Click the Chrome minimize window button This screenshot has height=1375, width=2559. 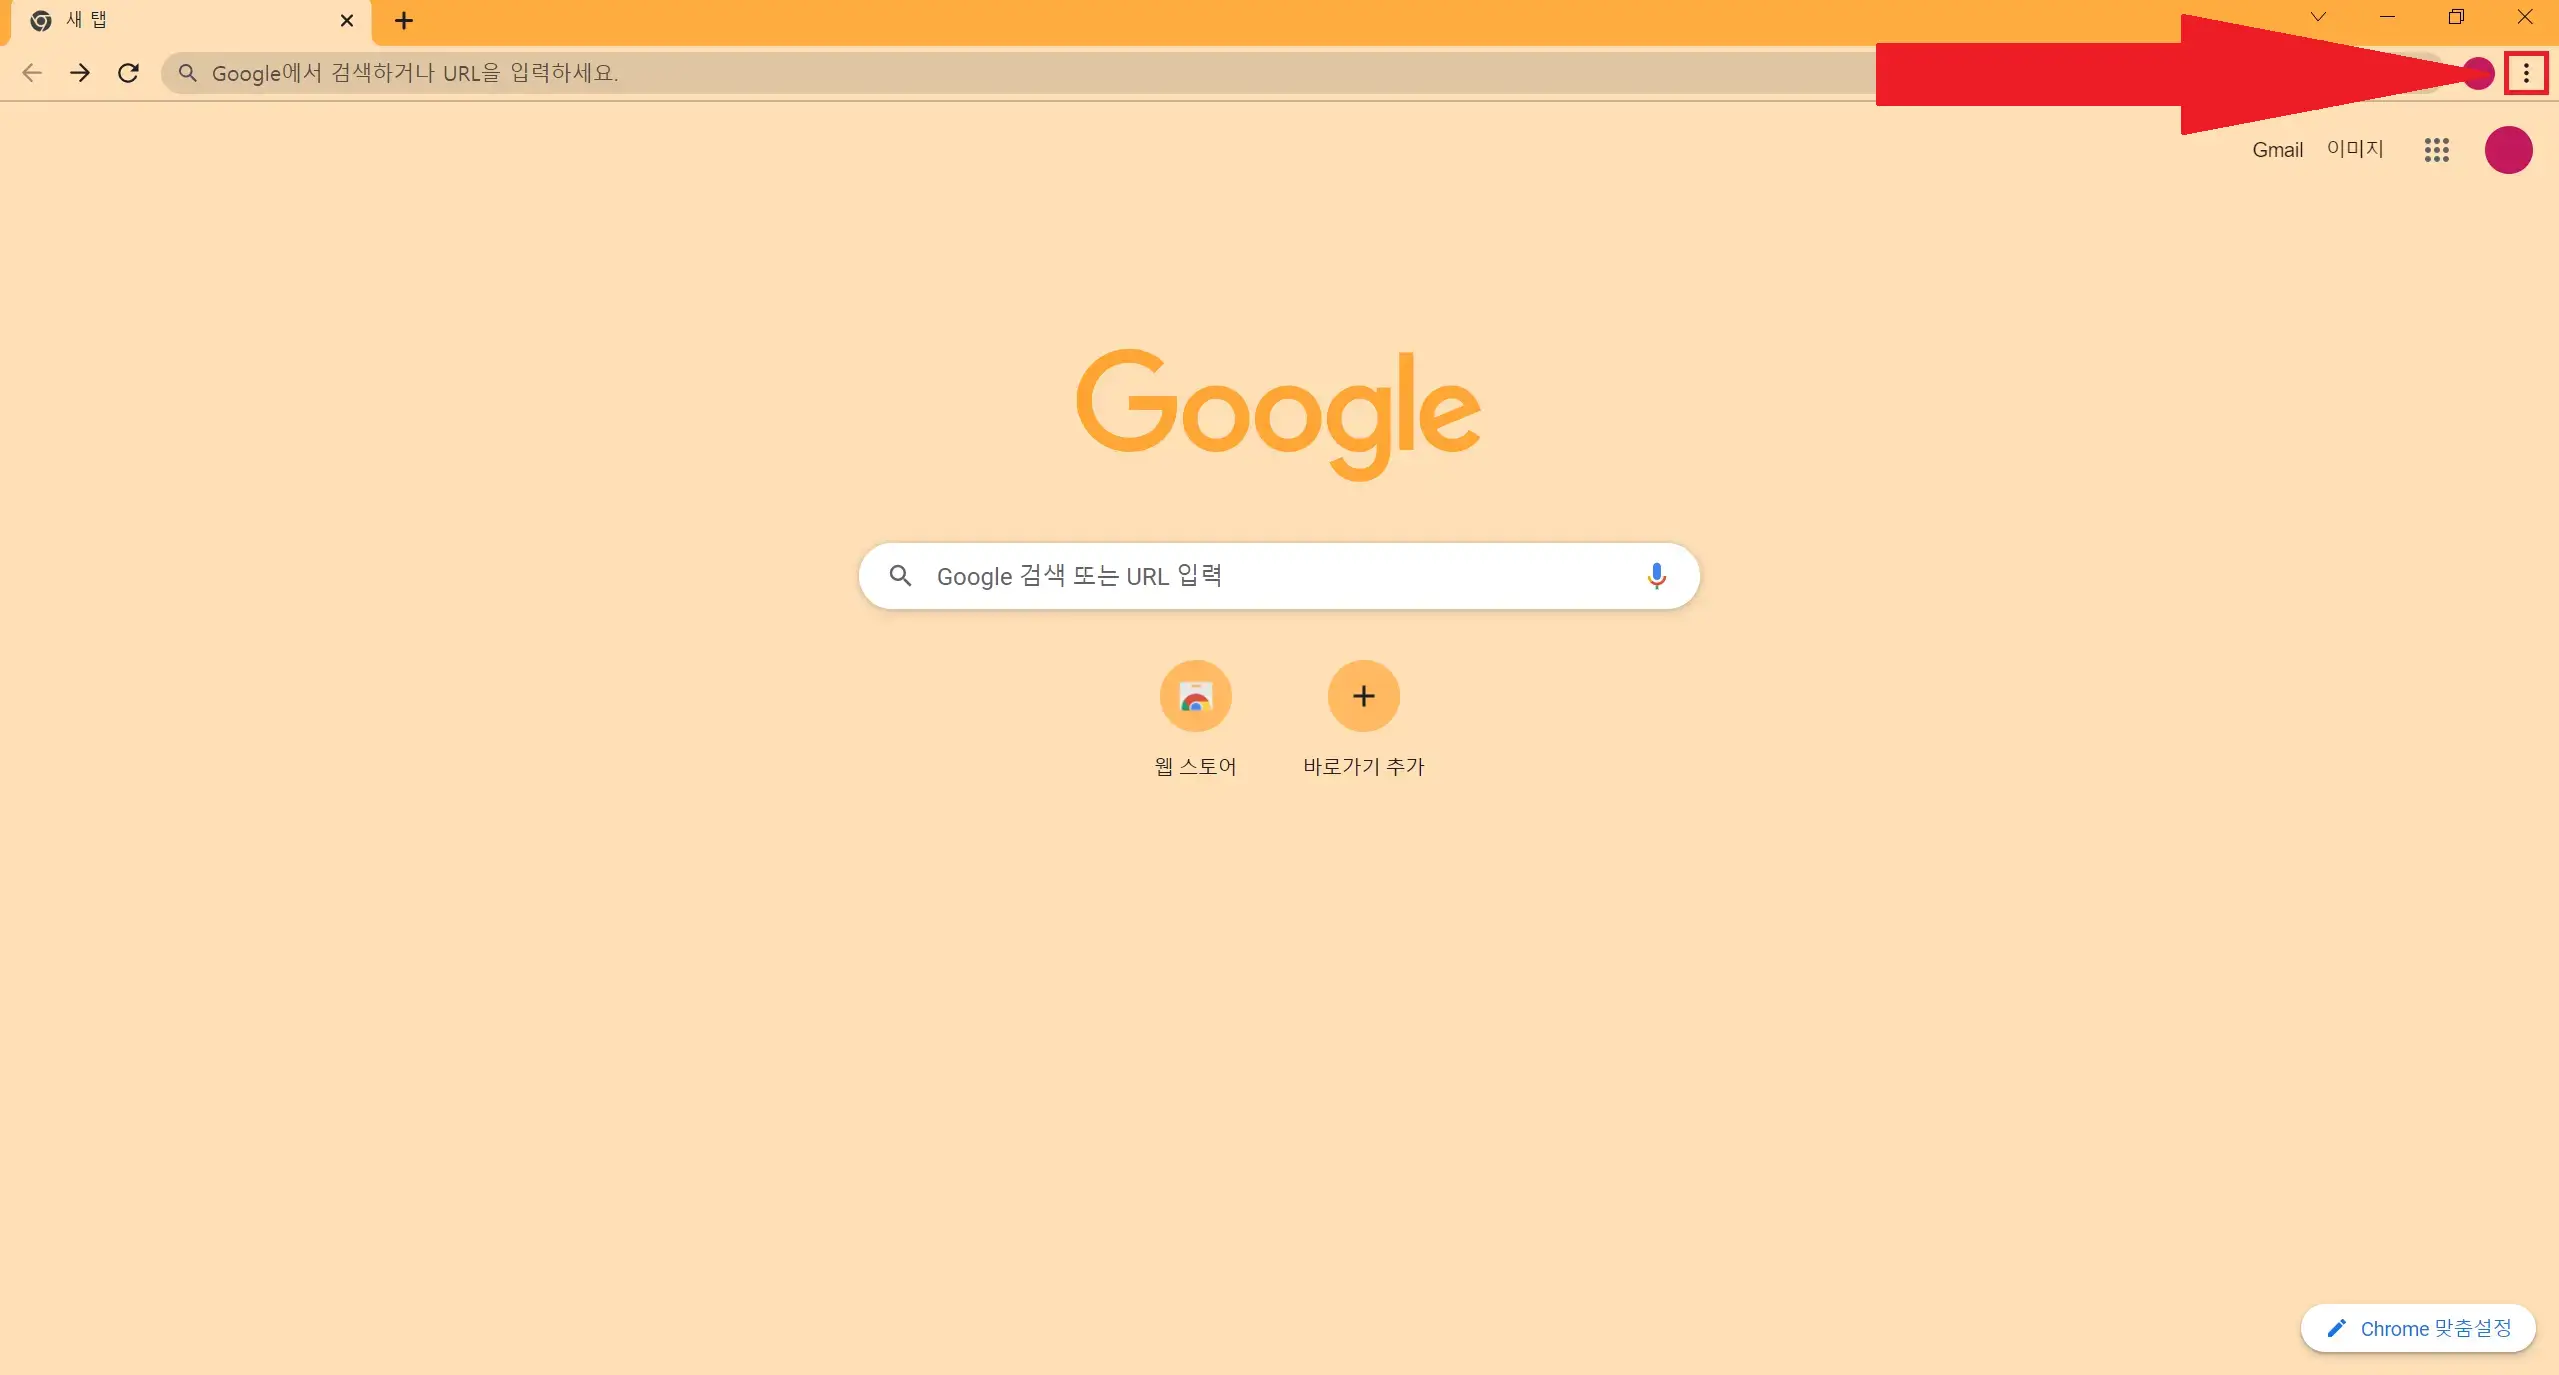2386,19
